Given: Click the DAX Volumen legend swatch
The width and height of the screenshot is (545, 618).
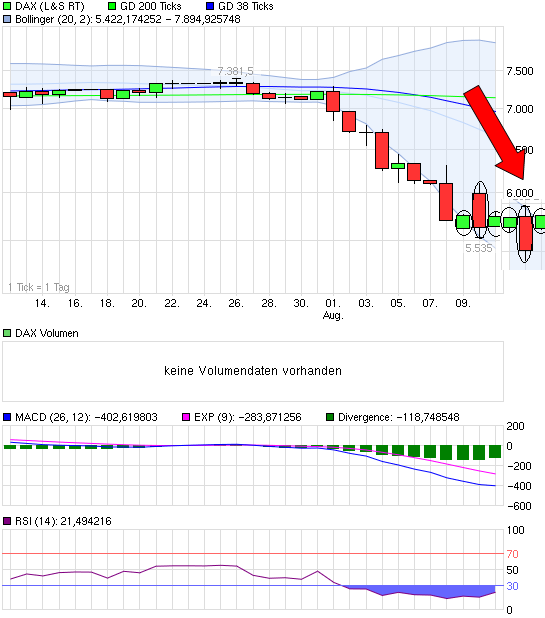Looking at the screenshot, I should click(x=7, y=333).
